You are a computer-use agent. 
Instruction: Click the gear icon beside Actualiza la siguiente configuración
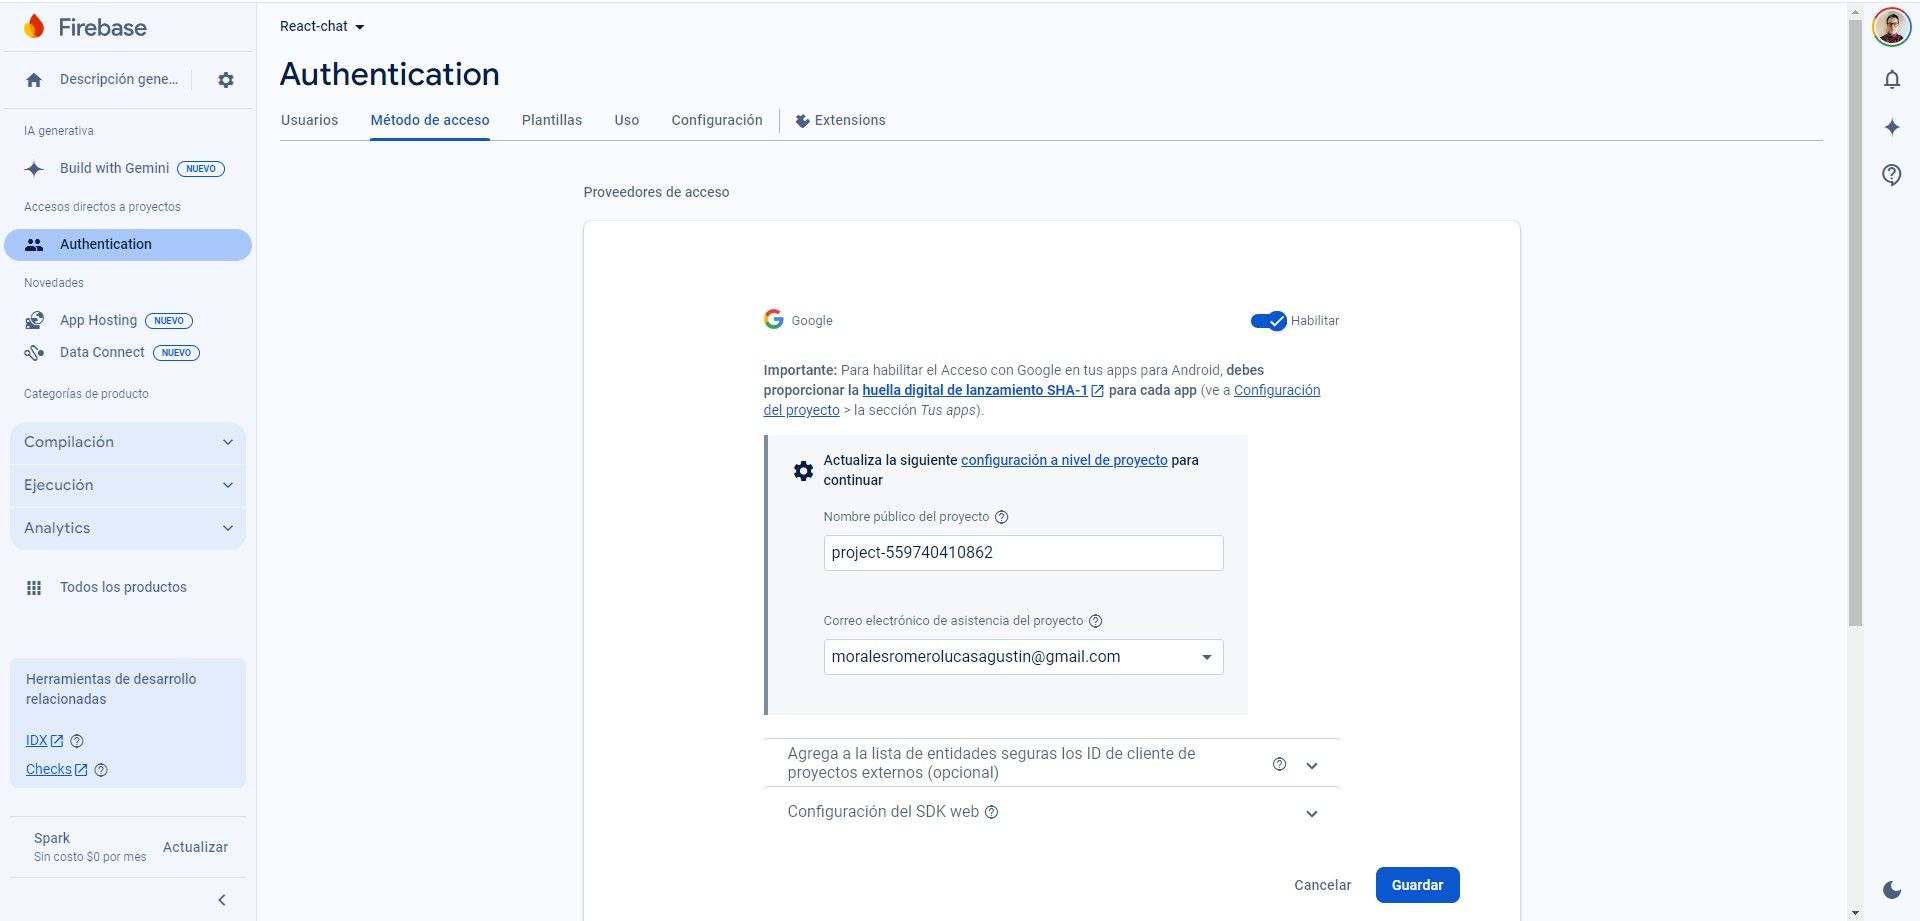click(x=803, y=471)
